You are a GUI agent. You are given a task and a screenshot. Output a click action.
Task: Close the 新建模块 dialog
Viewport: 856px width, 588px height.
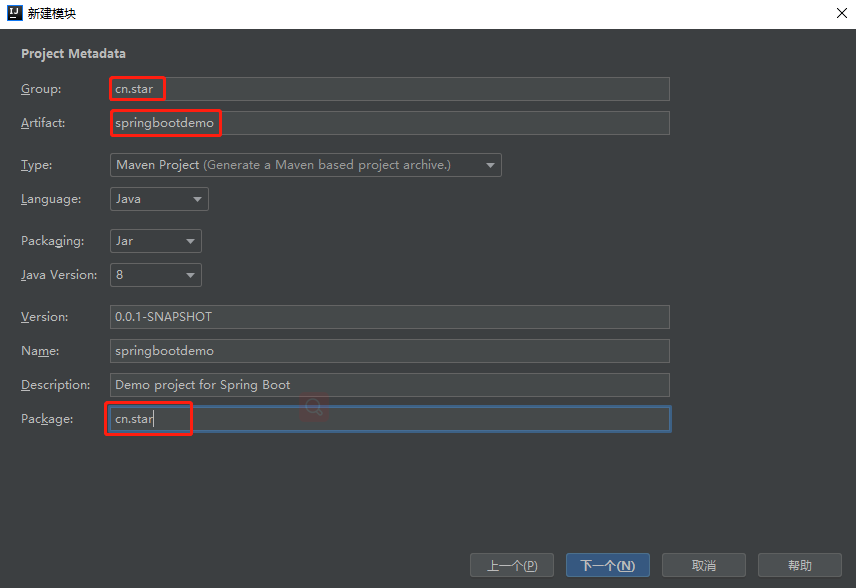point(841,13)
